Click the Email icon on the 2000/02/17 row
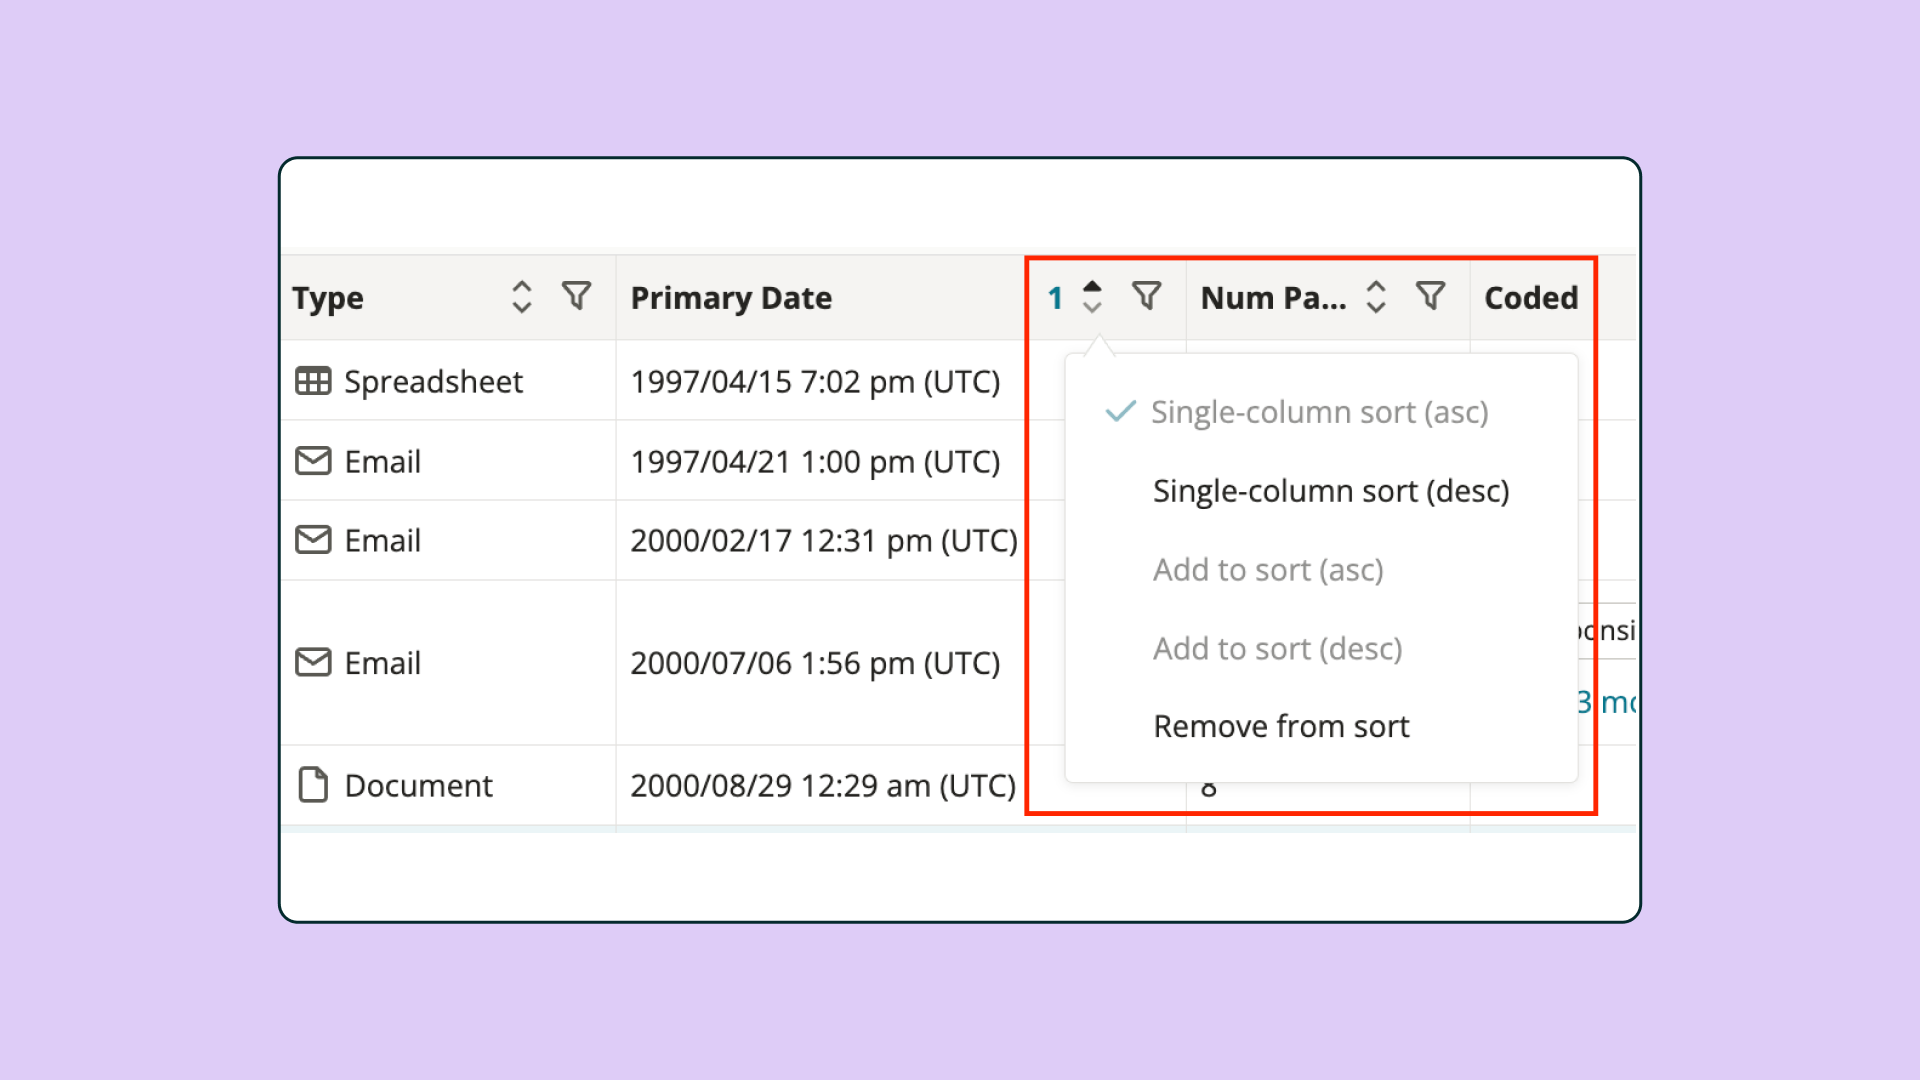1920x1080 pixels. [313, 540]
